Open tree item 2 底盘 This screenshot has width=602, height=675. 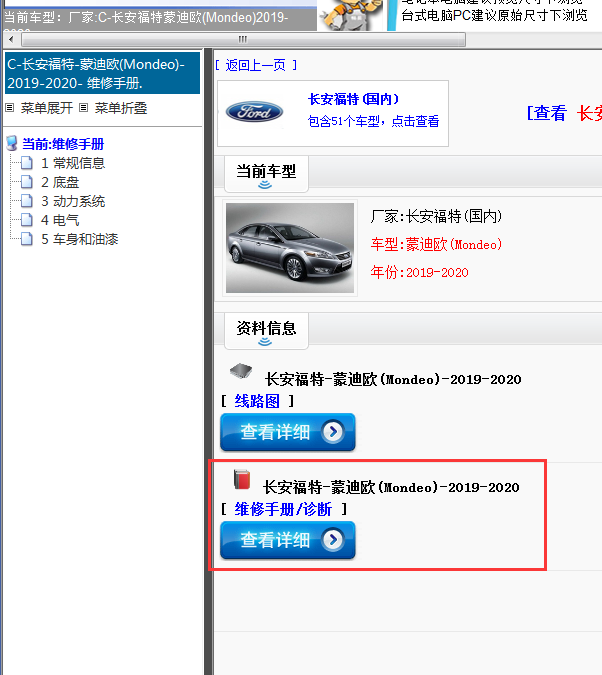pos(60,182)
